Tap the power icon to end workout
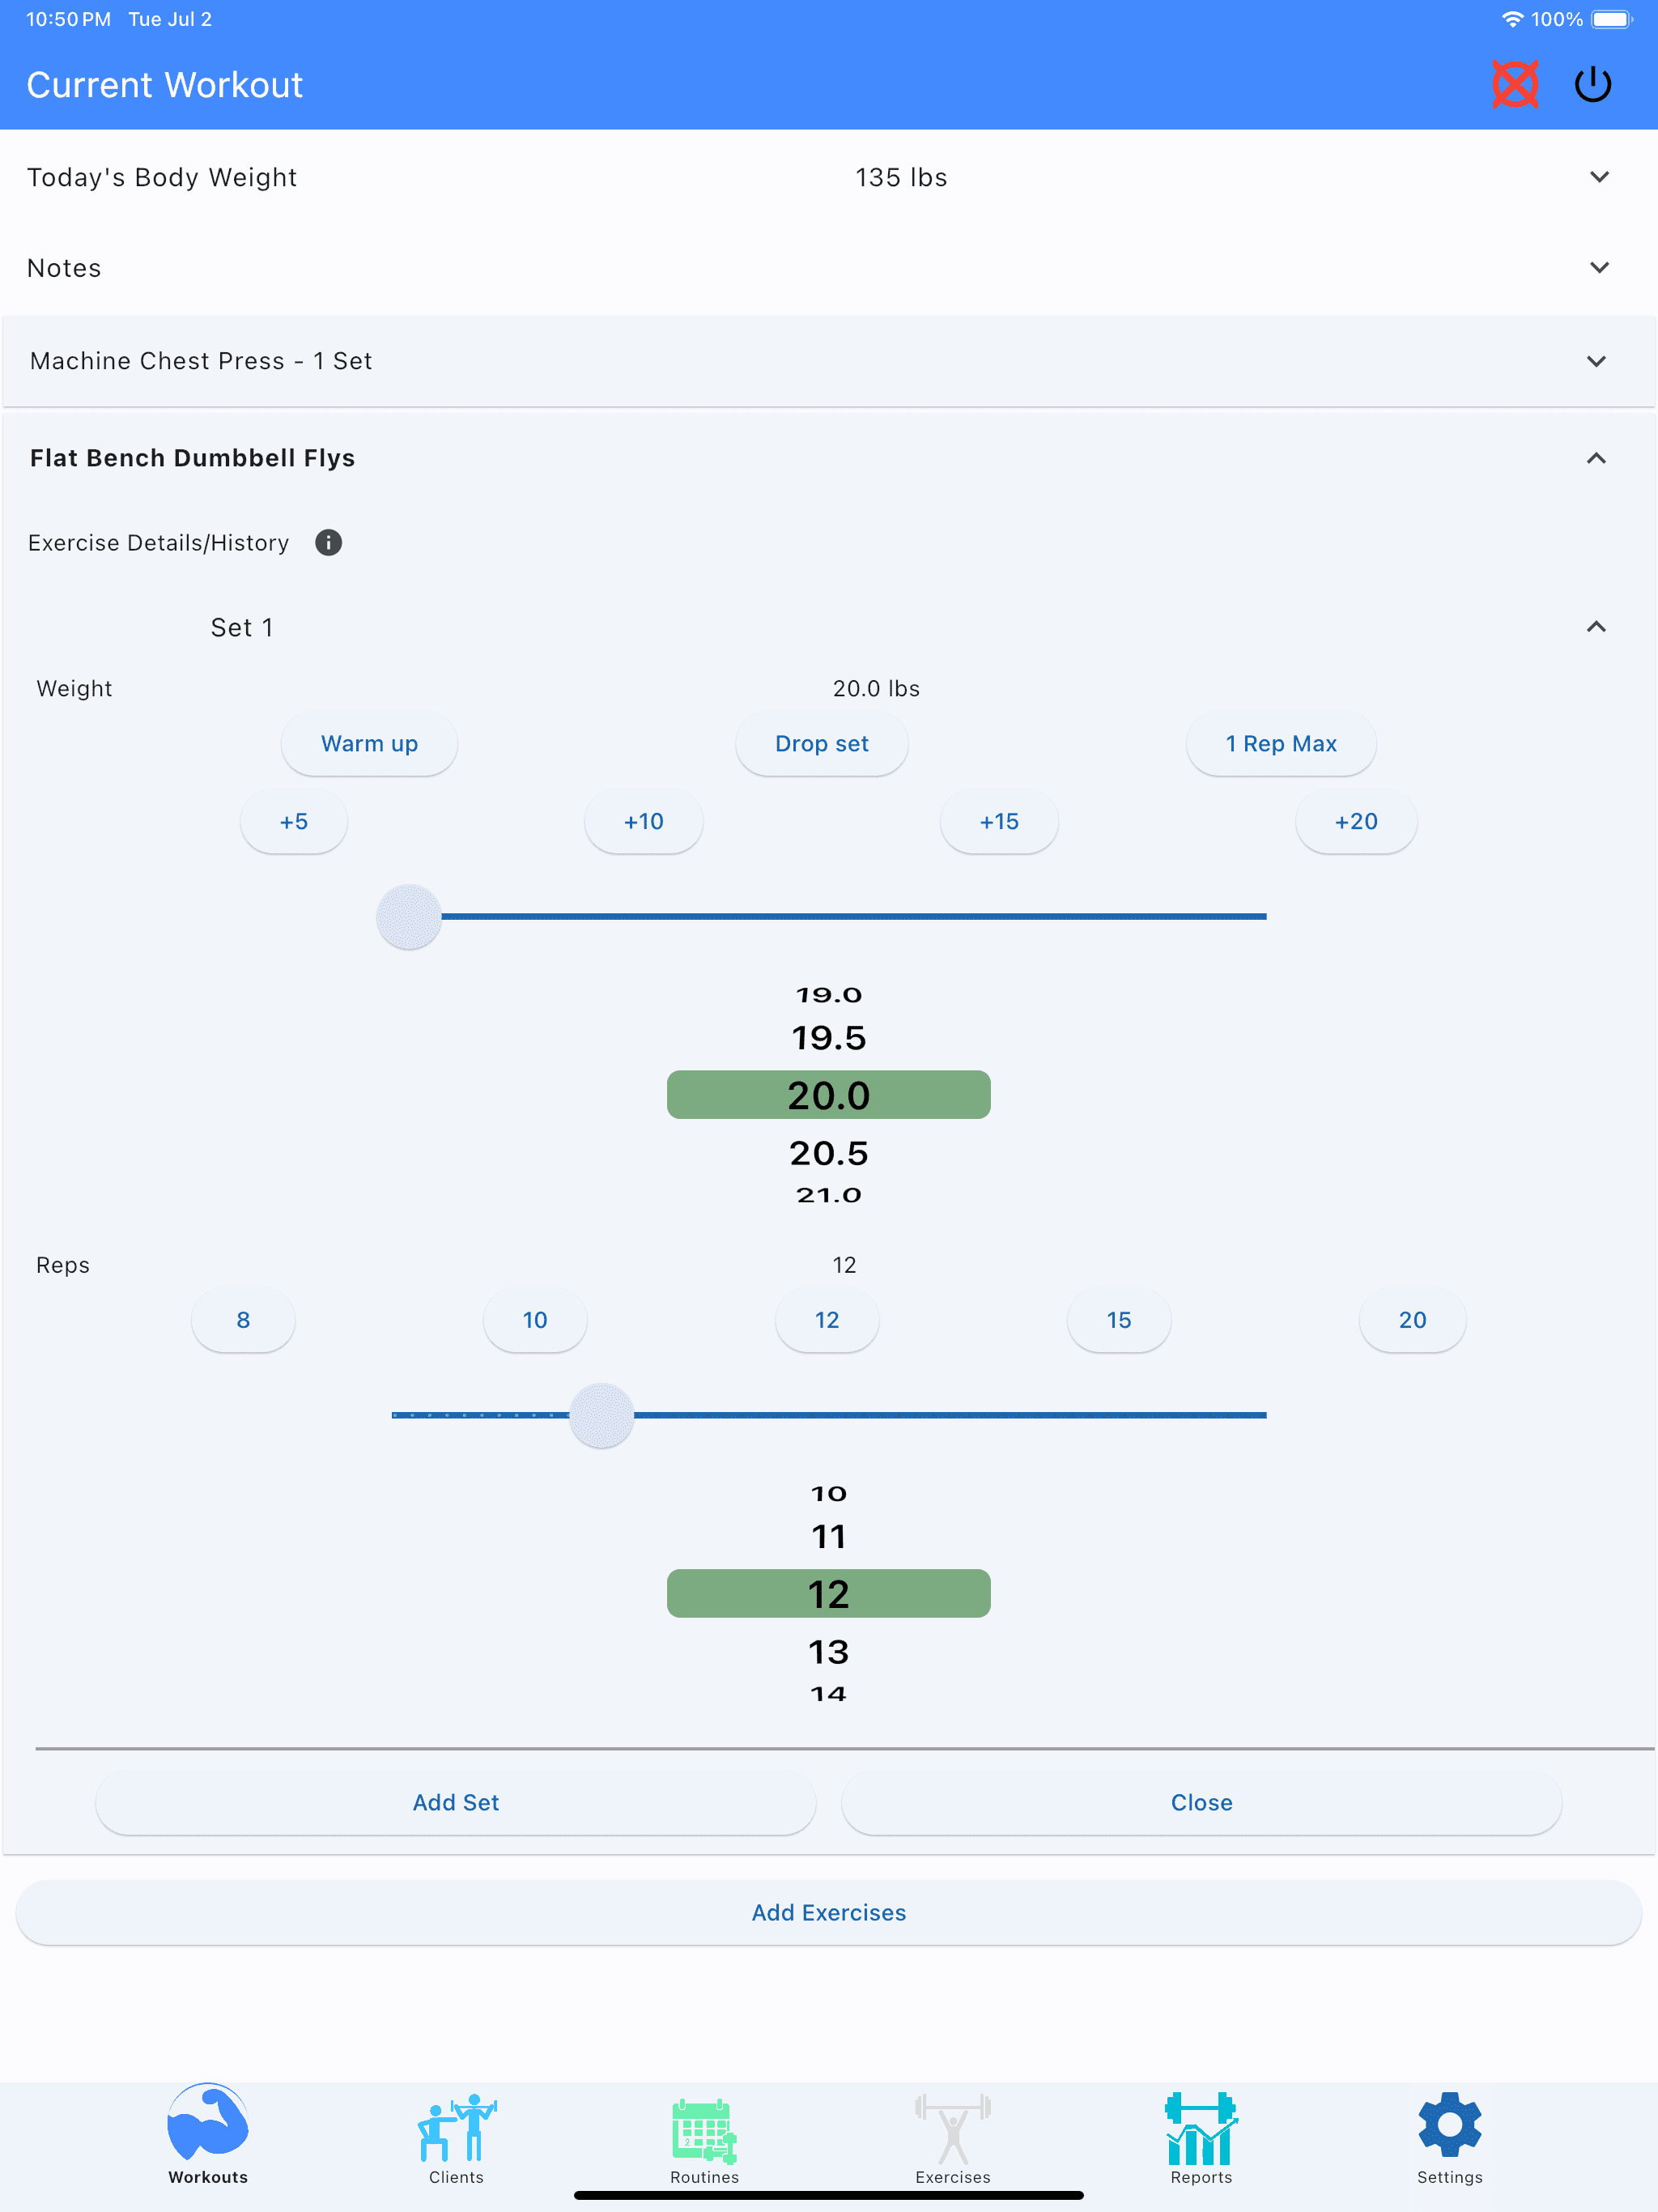This screenshot has height=2212, width=1658. 1593,85
